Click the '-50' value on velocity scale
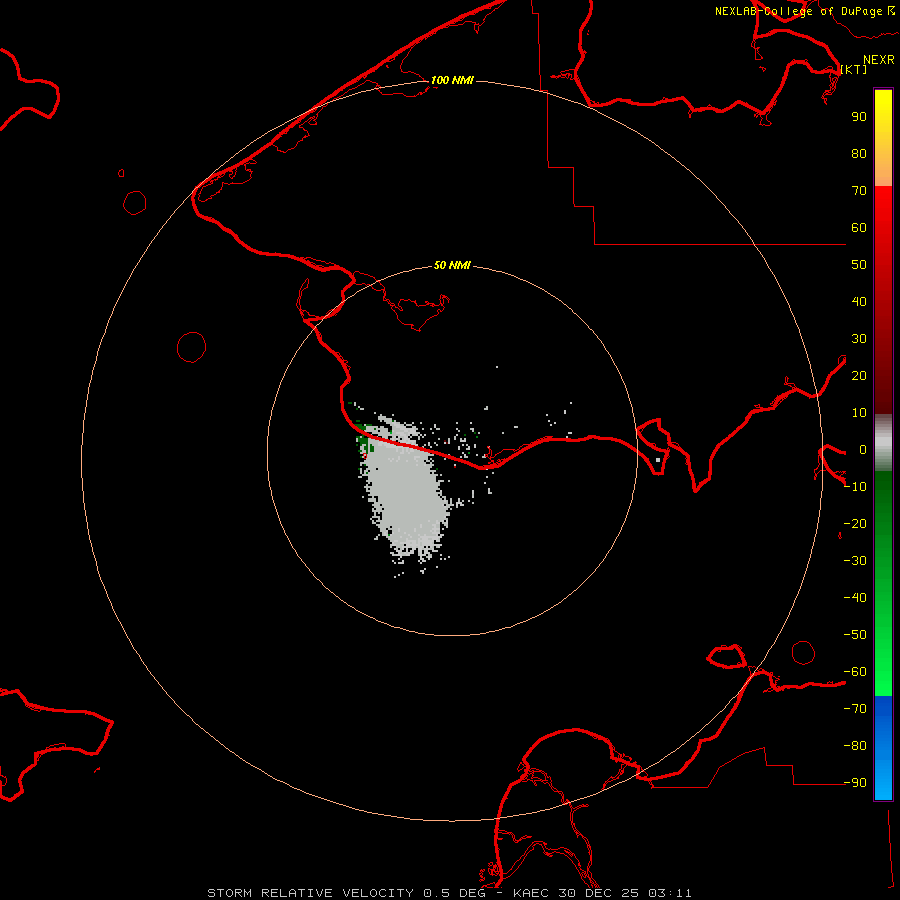 click(855, 635)
